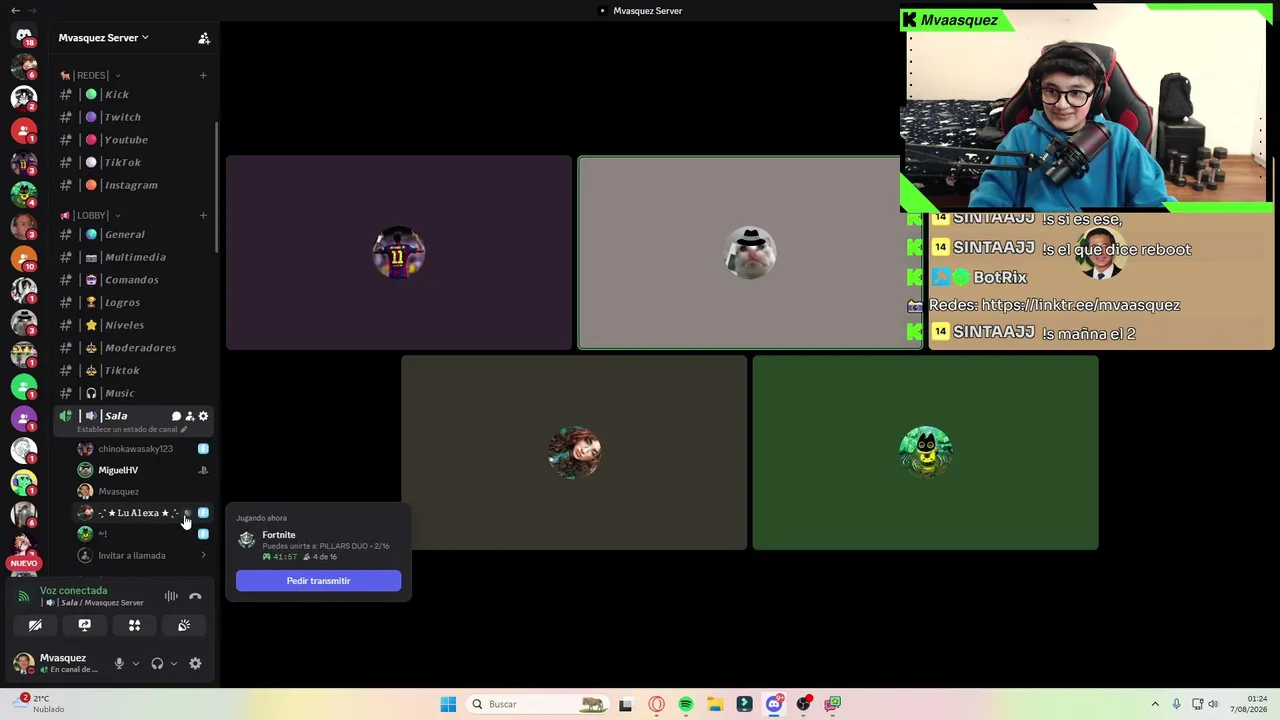The width and height of the screenshot is (1280, 720).
Task: Open the Mvasquez Server dropdown menu
Action: tap(103, 38)
